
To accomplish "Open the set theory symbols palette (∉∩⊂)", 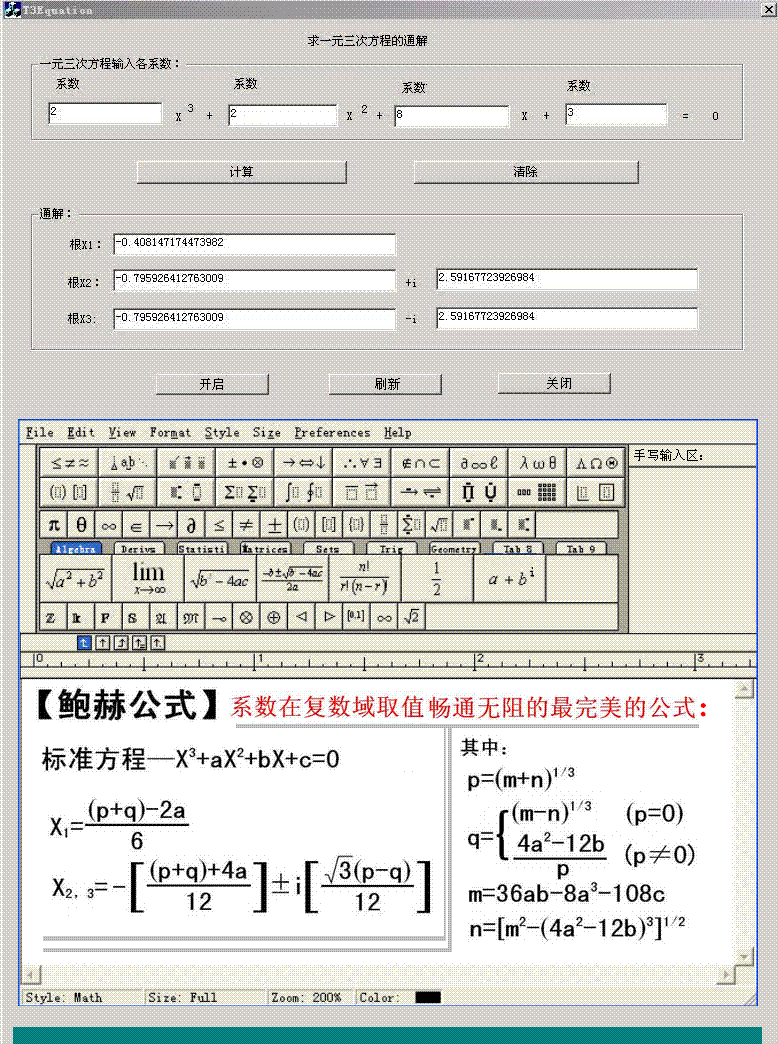I will (x=421, y=463).
